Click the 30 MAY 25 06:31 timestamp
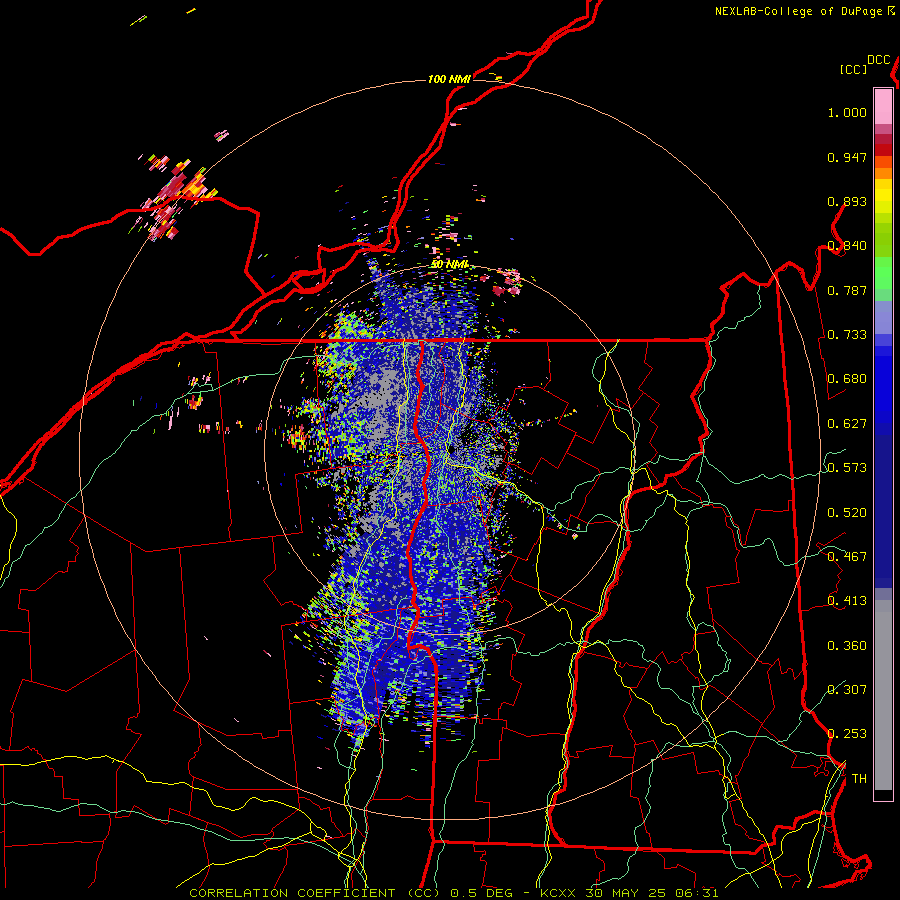This screenshot has height=900, width=900. 651,893
